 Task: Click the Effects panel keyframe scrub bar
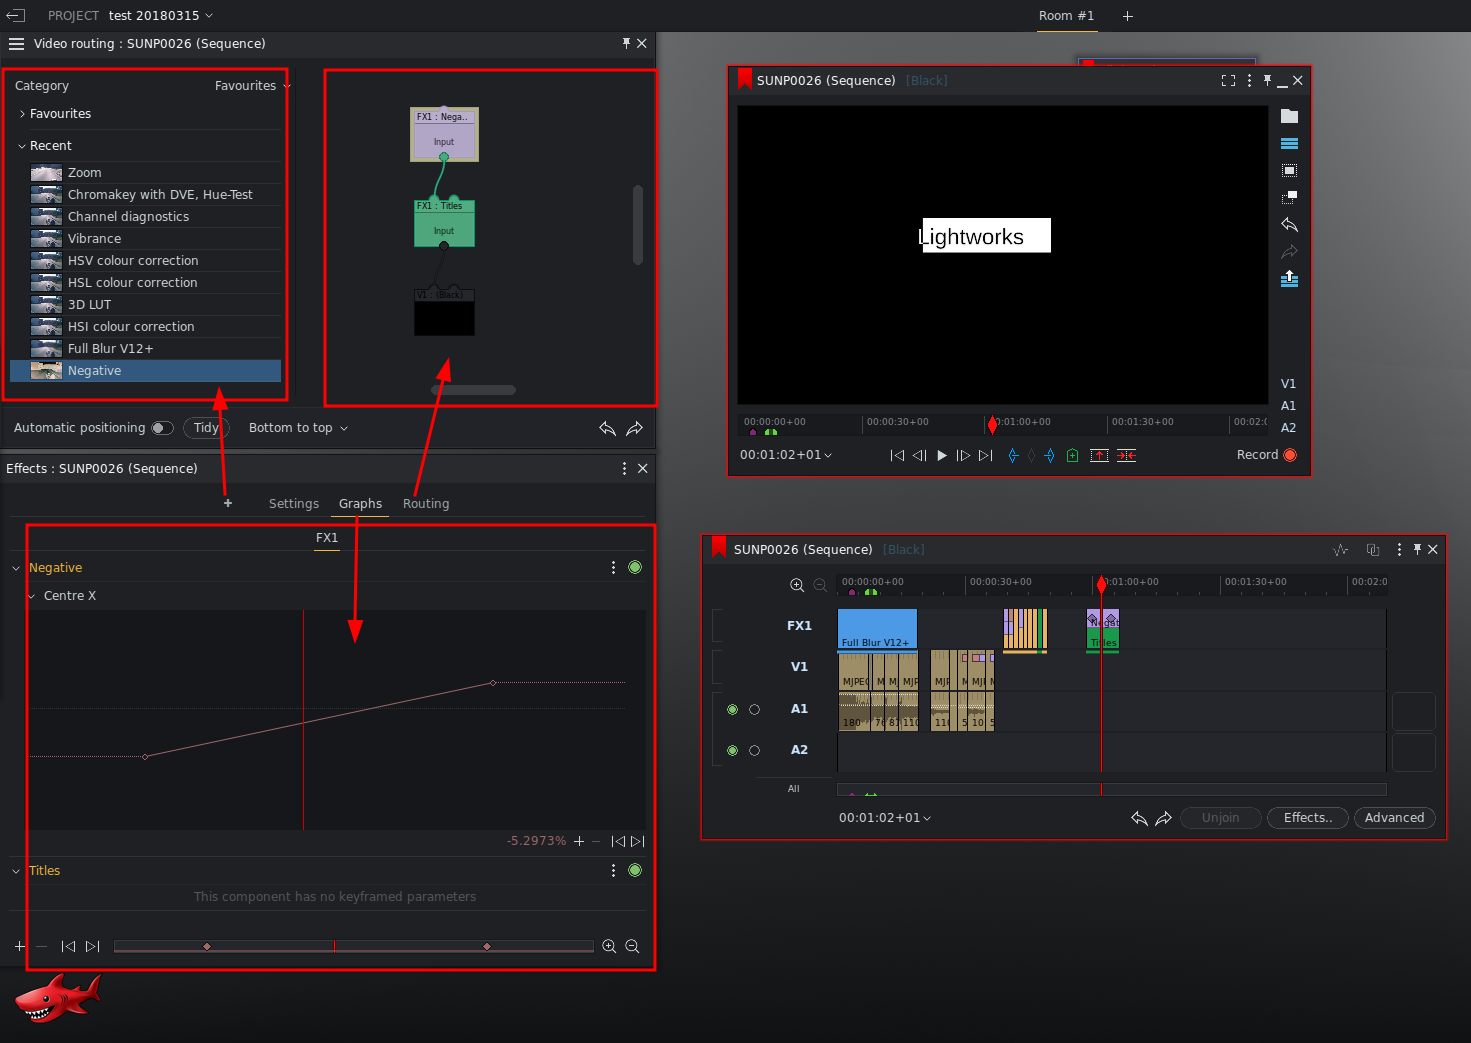click(354, 946)
